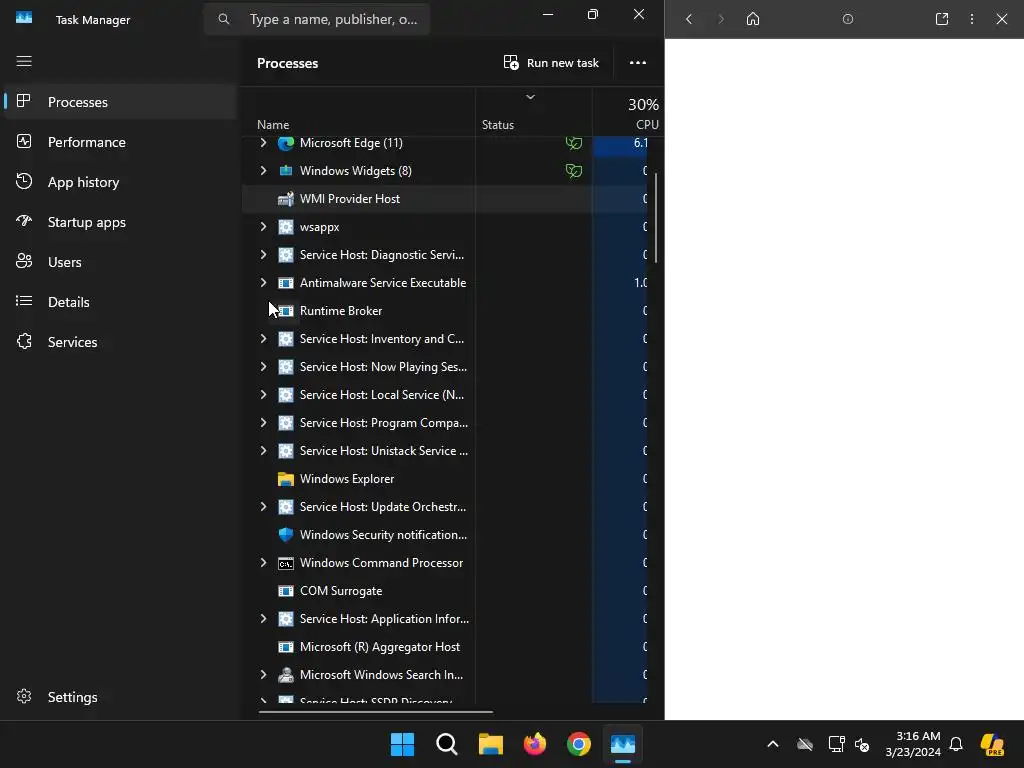
Task: Open Google Chrome from the taskbar
Action: click(579, 744)
